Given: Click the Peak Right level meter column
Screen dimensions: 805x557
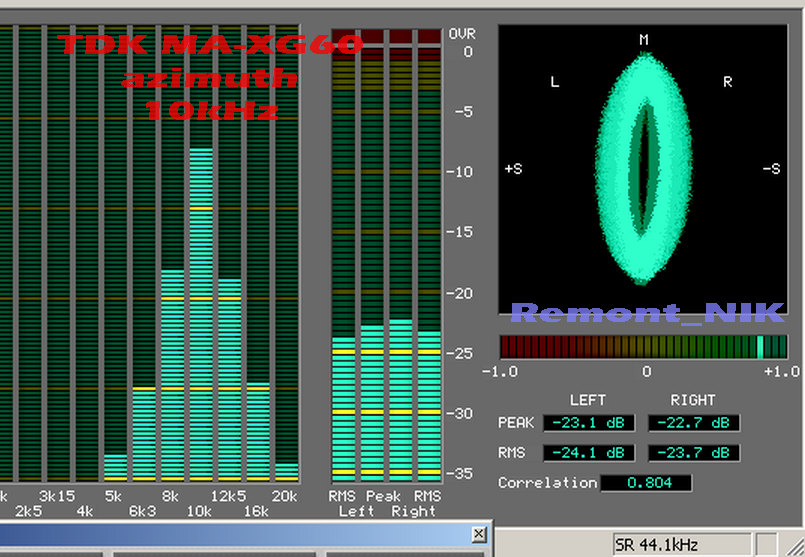Looking at the screenshot, I should tap(400, 400).
